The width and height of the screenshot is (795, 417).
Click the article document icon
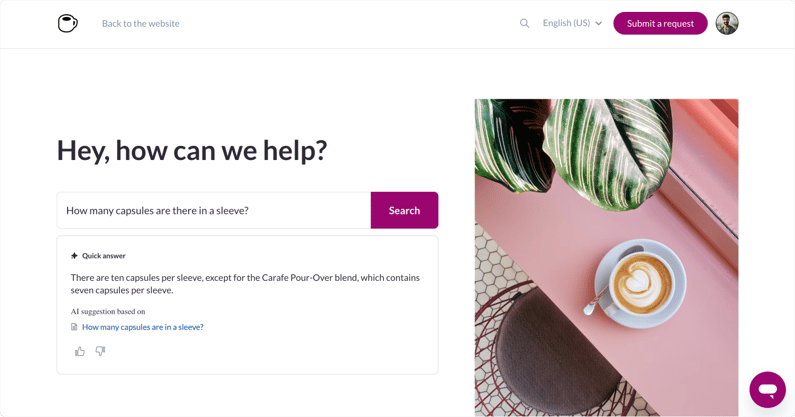tap(74, 327)
